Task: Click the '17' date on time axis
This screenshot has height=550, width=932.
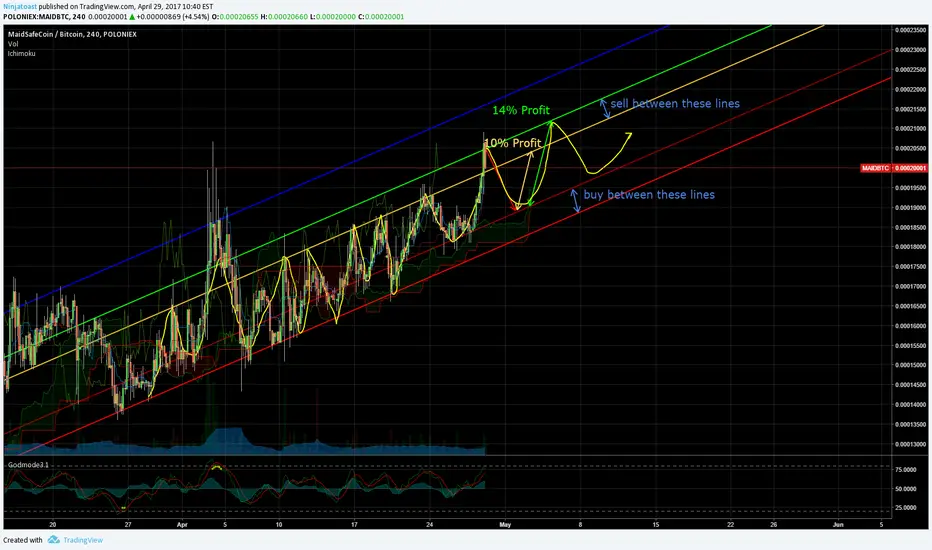Action: pyautogui.click(x=354, y=524)
